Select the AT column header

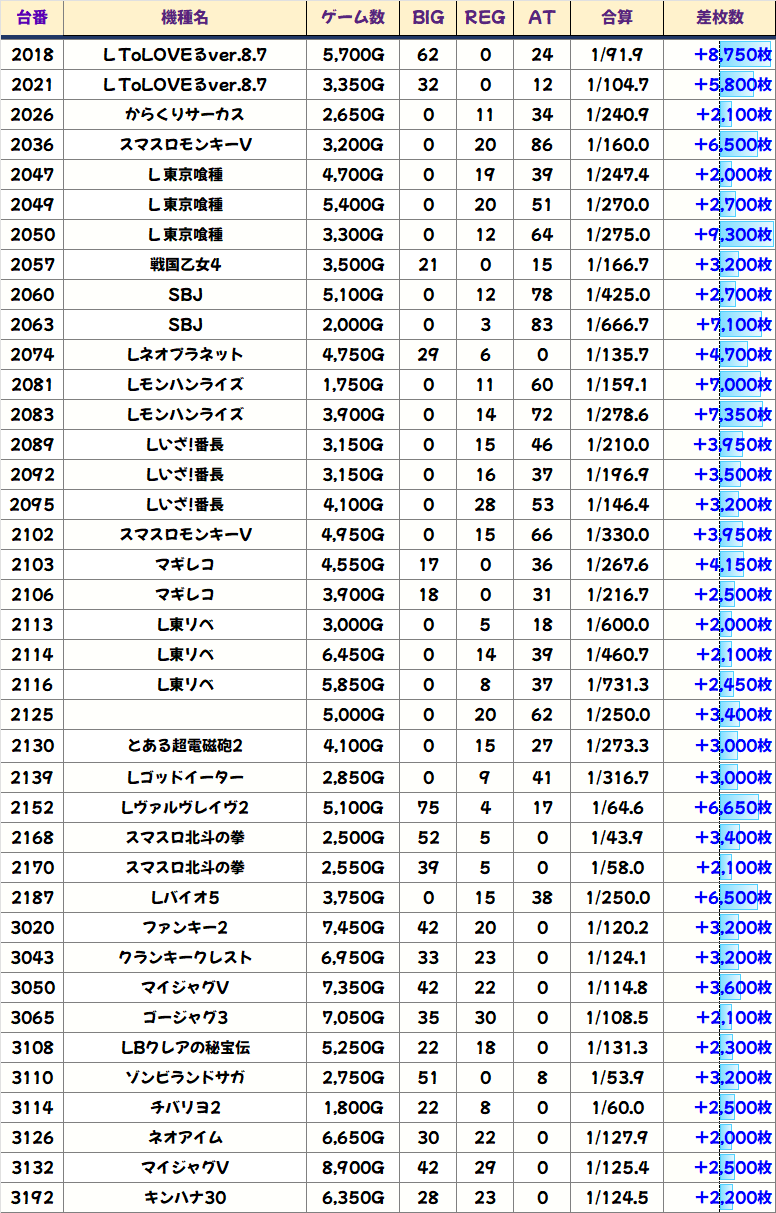[541, 18]
